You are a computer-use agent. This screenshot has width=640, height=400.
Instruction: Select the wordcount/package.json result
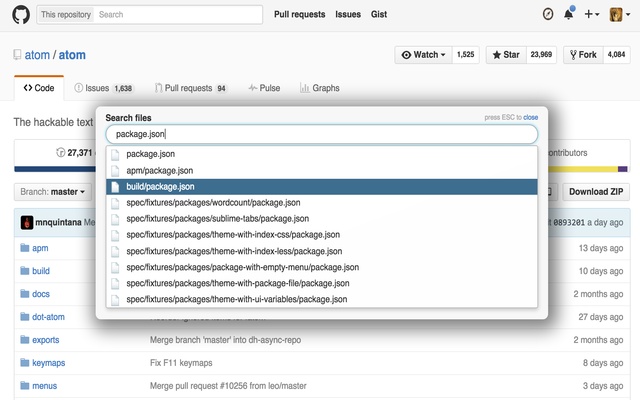click(322, 203)
